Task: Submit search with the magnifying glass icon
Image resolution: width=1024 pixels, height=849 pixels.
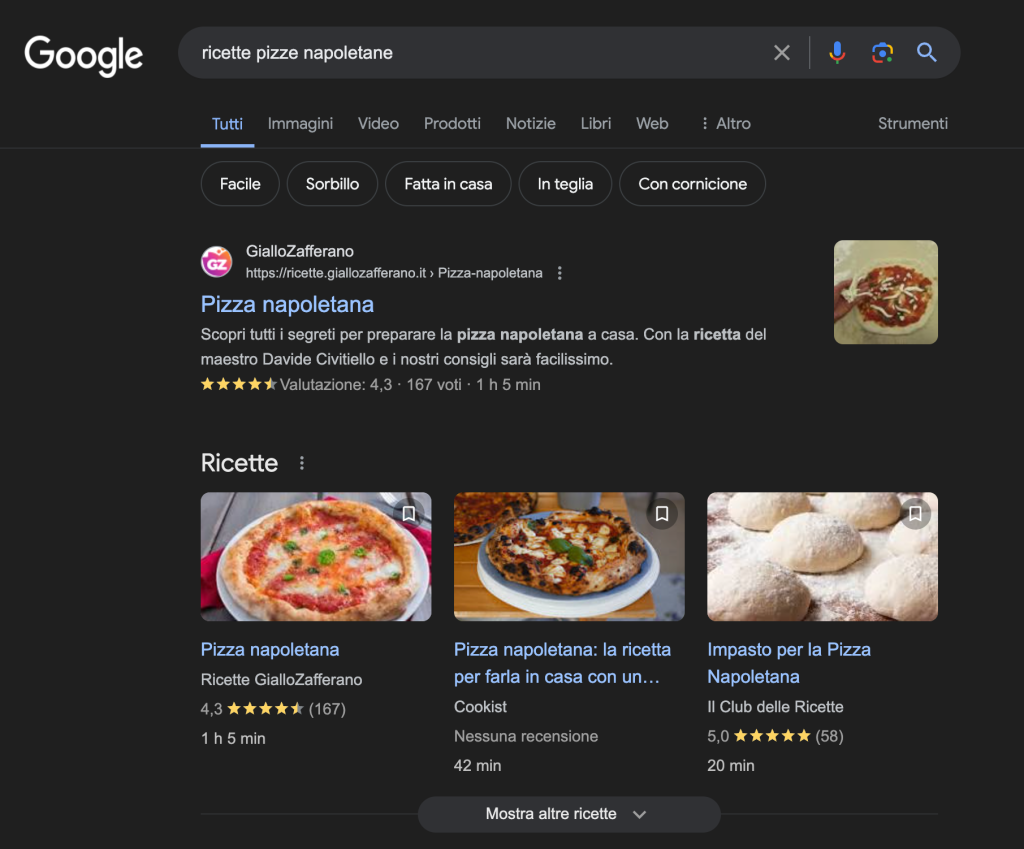Action: click(927, 52)
